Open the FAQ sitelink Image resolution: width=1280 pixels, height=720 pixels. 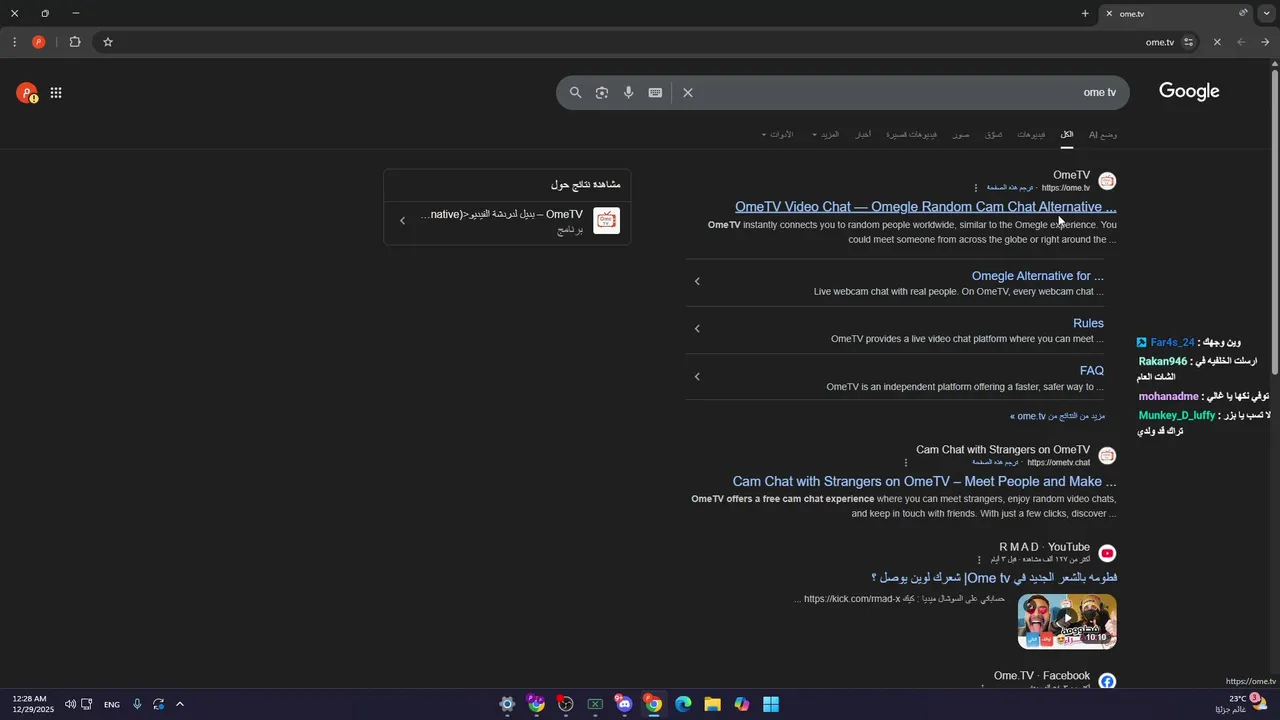[1091, 370]
